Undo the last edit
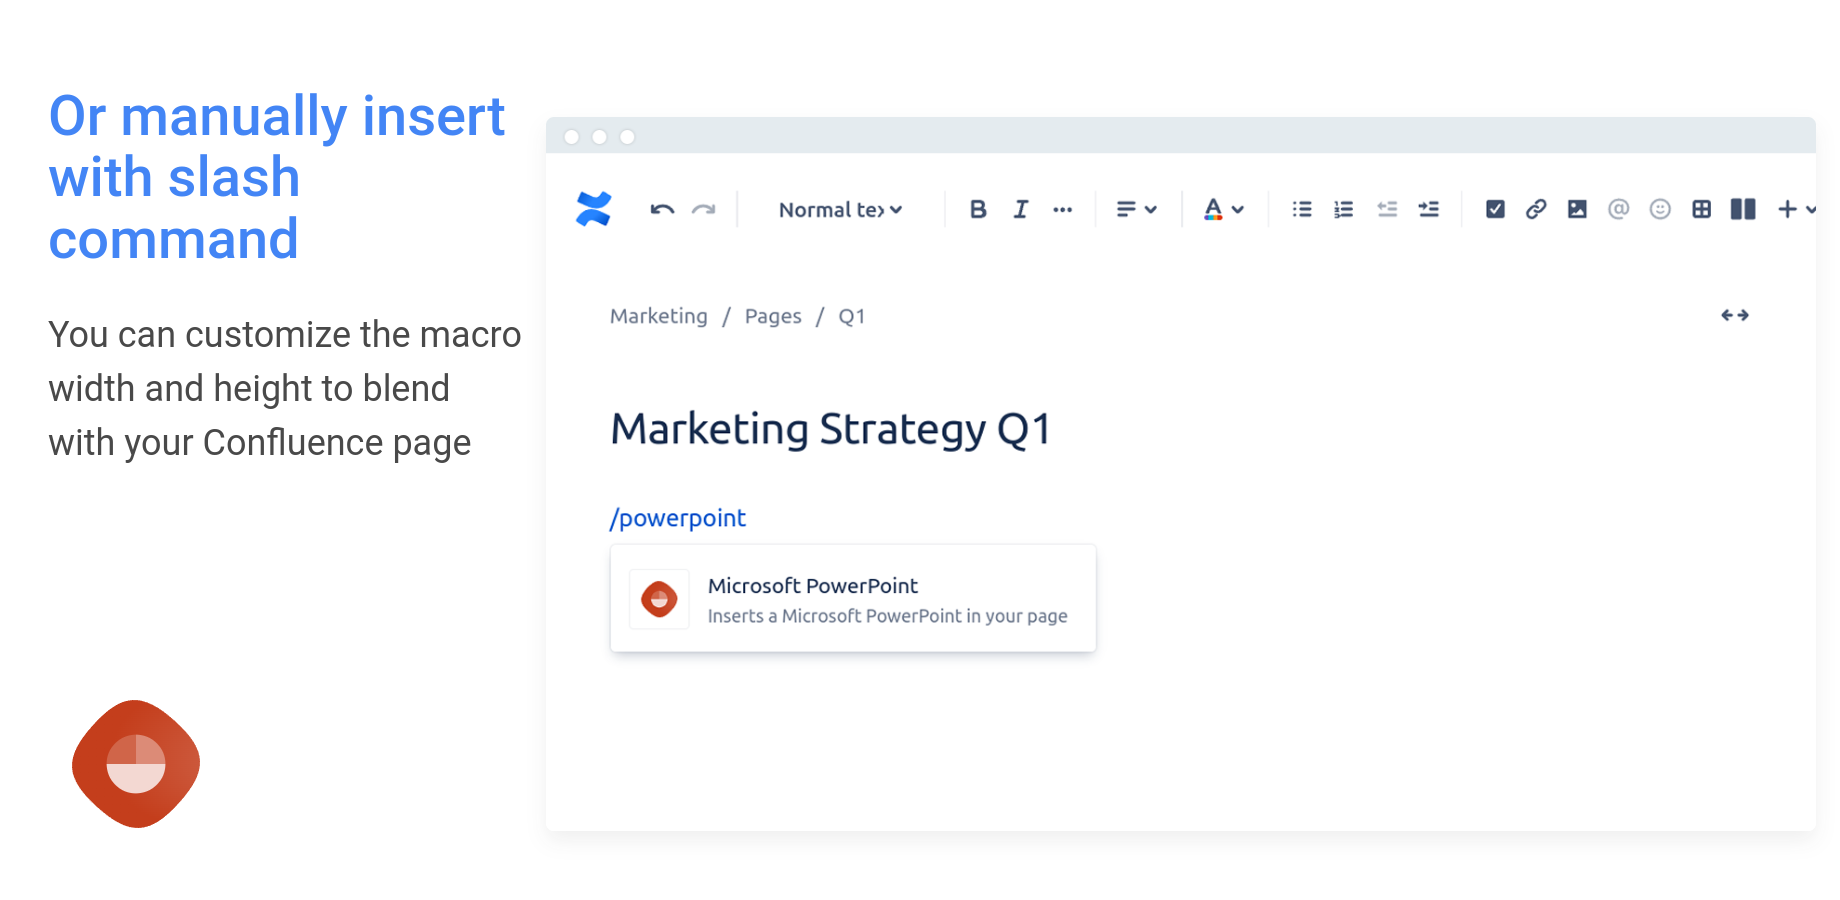The width and height of the screenshot is (1840, 900). click(662, 209)
